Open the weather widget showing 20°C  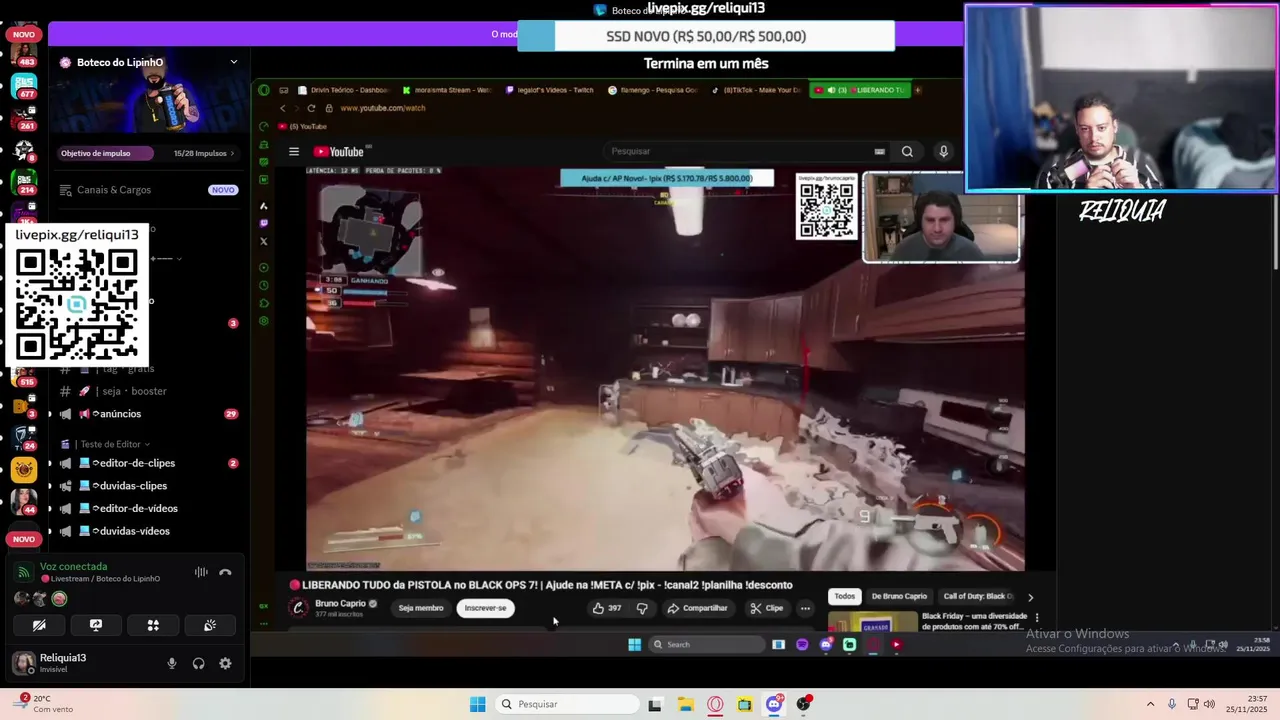(43, 704)
